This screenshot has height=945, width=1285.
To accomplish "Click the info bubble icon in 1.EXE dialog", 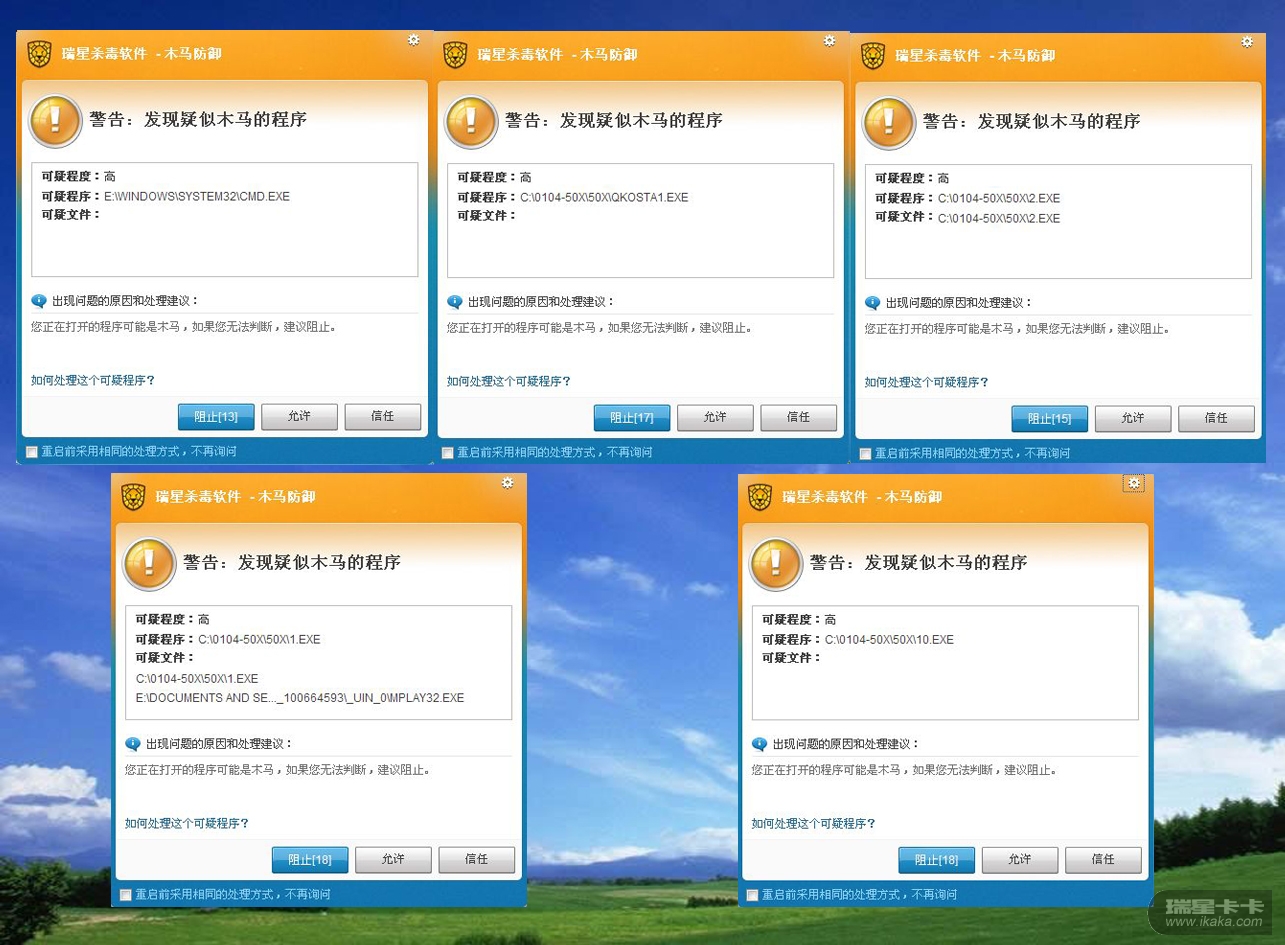I will coord(133,743).
